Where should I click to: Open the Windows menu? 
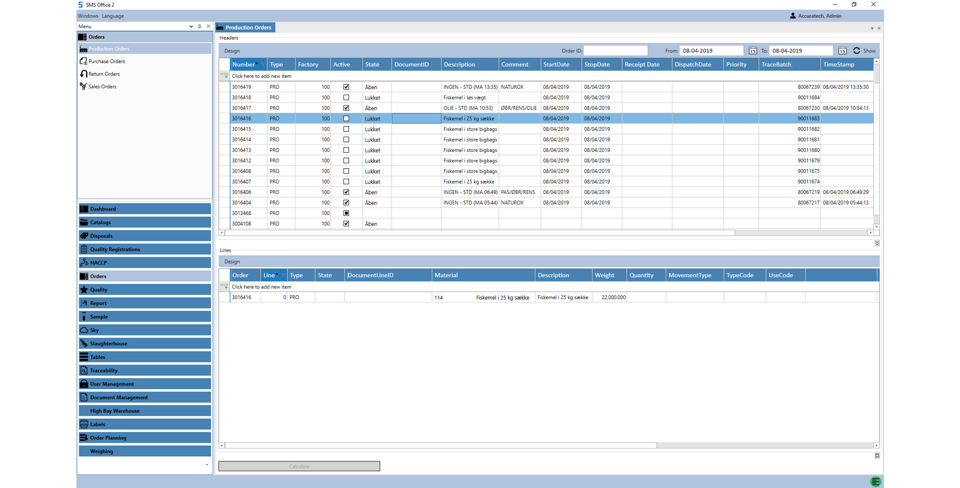(88, 16)
